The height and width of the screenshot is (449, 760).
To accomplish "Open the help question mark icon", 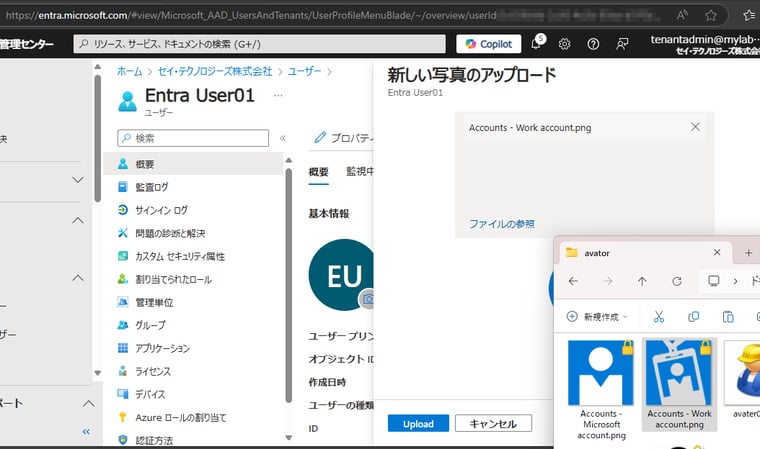I will pyautogui.click(x=593, y=44).
